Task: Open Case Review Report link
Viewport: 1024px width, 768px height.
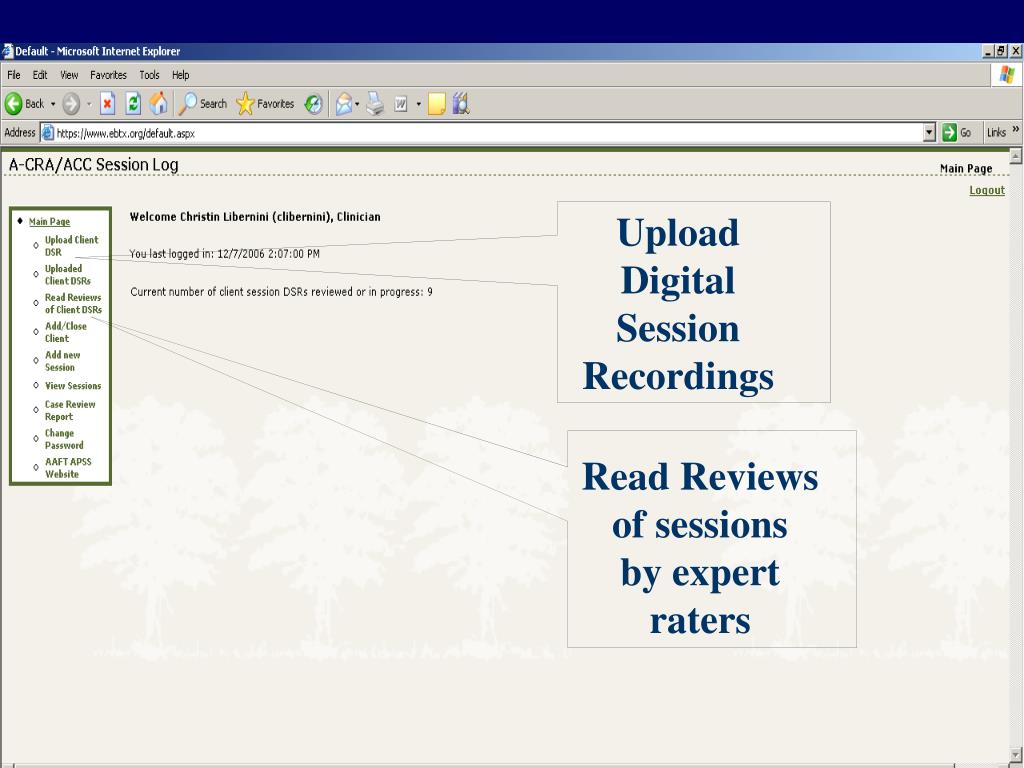Action: click(70, 410)
